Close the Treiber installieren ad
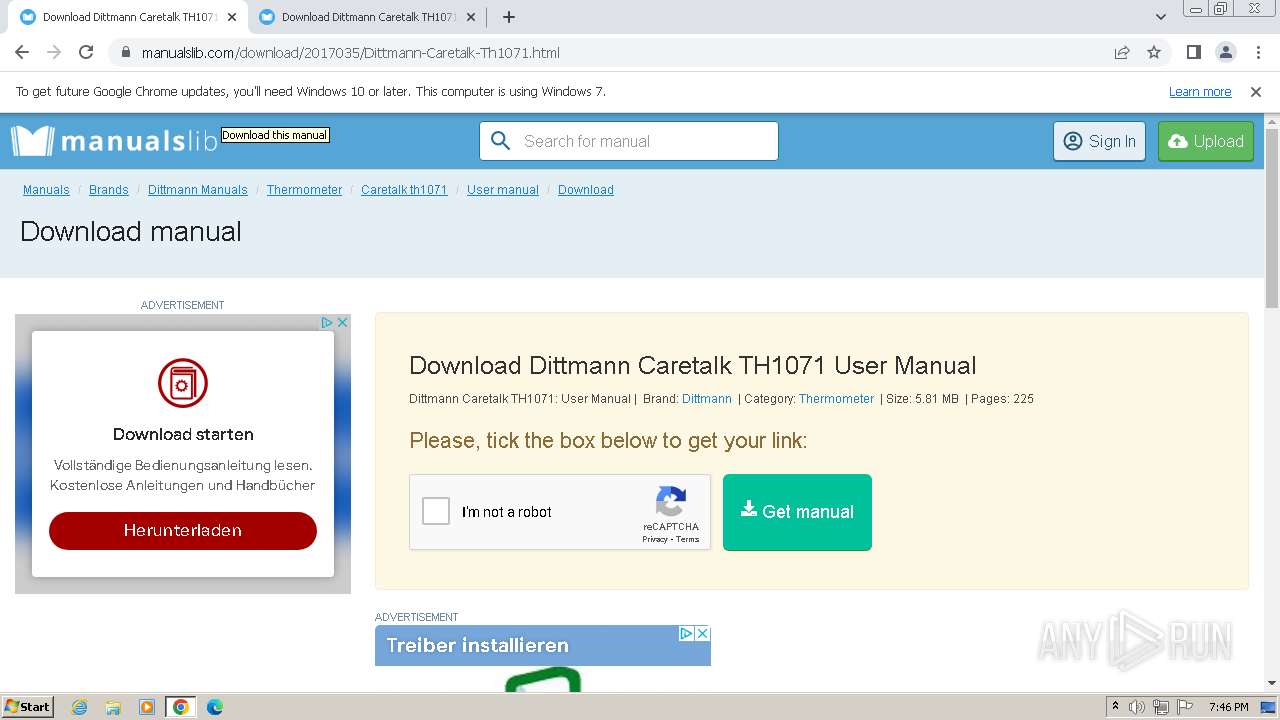The height and width of the screenshot is (720, 1280). (x=703, y=633)
